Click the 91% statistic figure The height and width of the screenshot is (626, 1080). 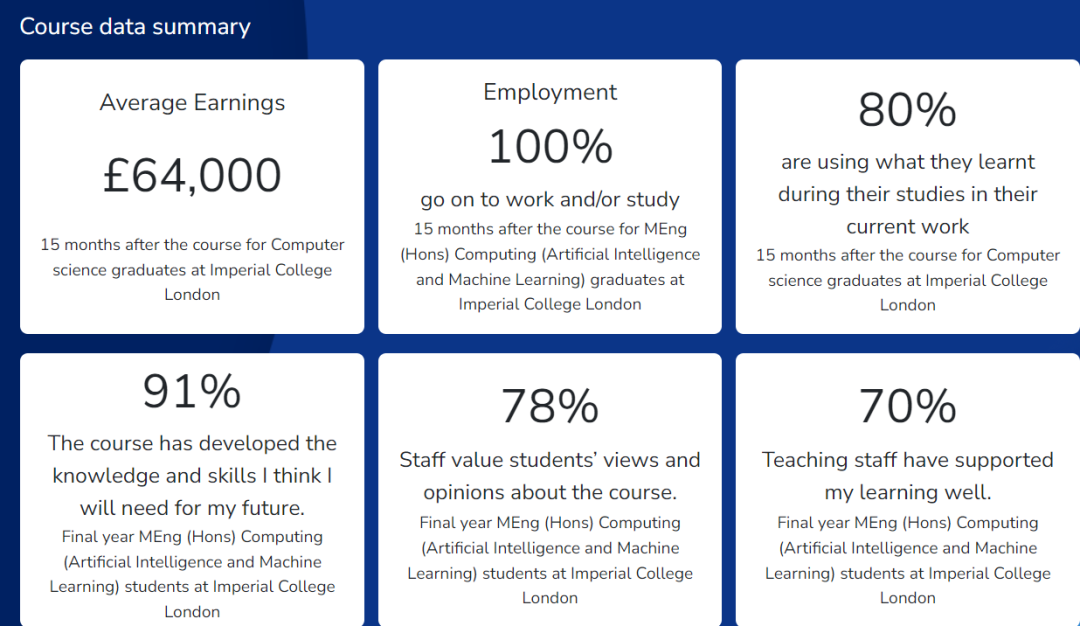point(192,392)
